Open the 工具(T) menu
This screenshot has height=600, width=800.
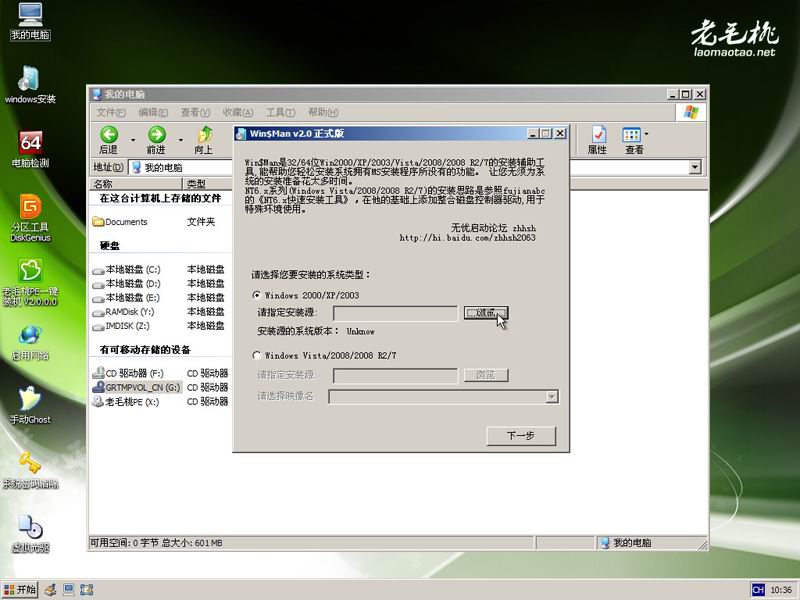[280, 112]
